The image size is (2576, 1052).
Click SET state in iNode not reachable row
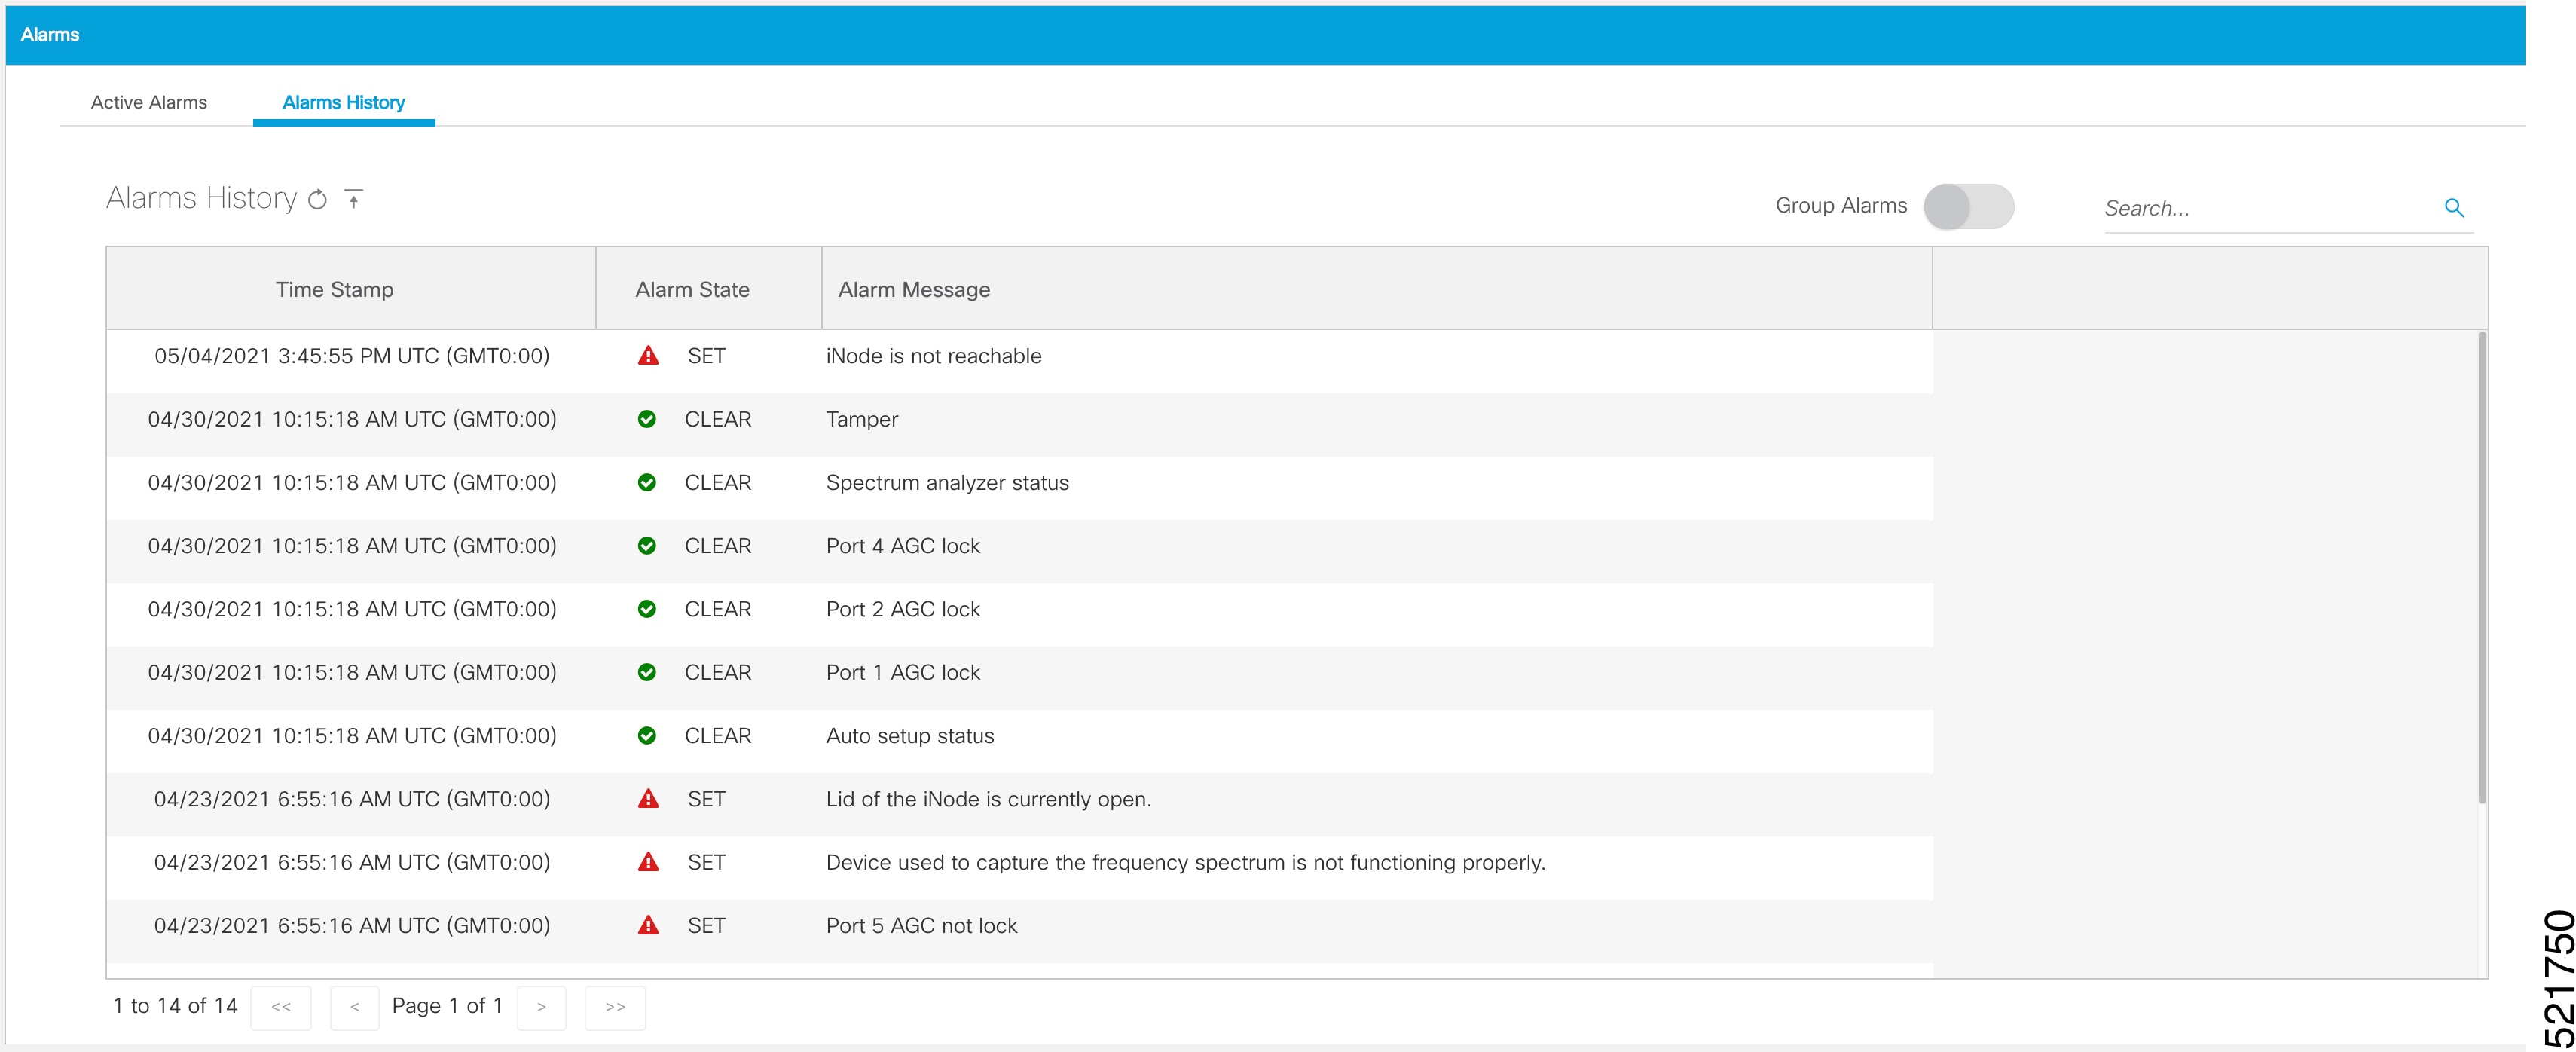(706, 356)
